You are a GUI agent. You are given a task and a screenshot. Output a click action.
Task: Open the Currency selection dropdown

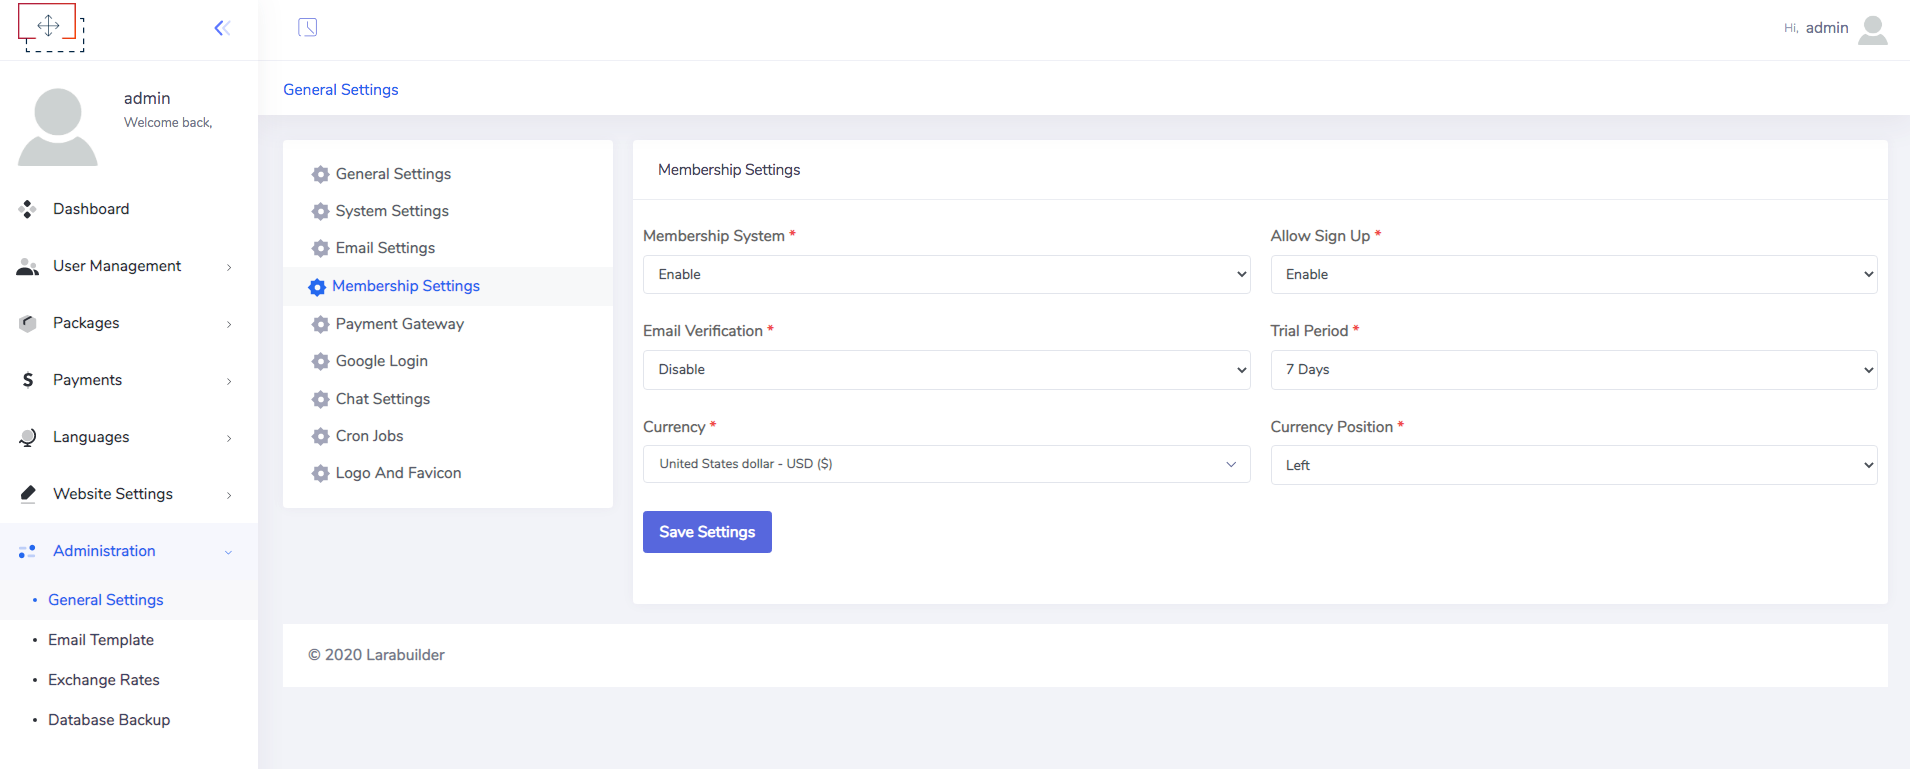[x=945, y=464]
